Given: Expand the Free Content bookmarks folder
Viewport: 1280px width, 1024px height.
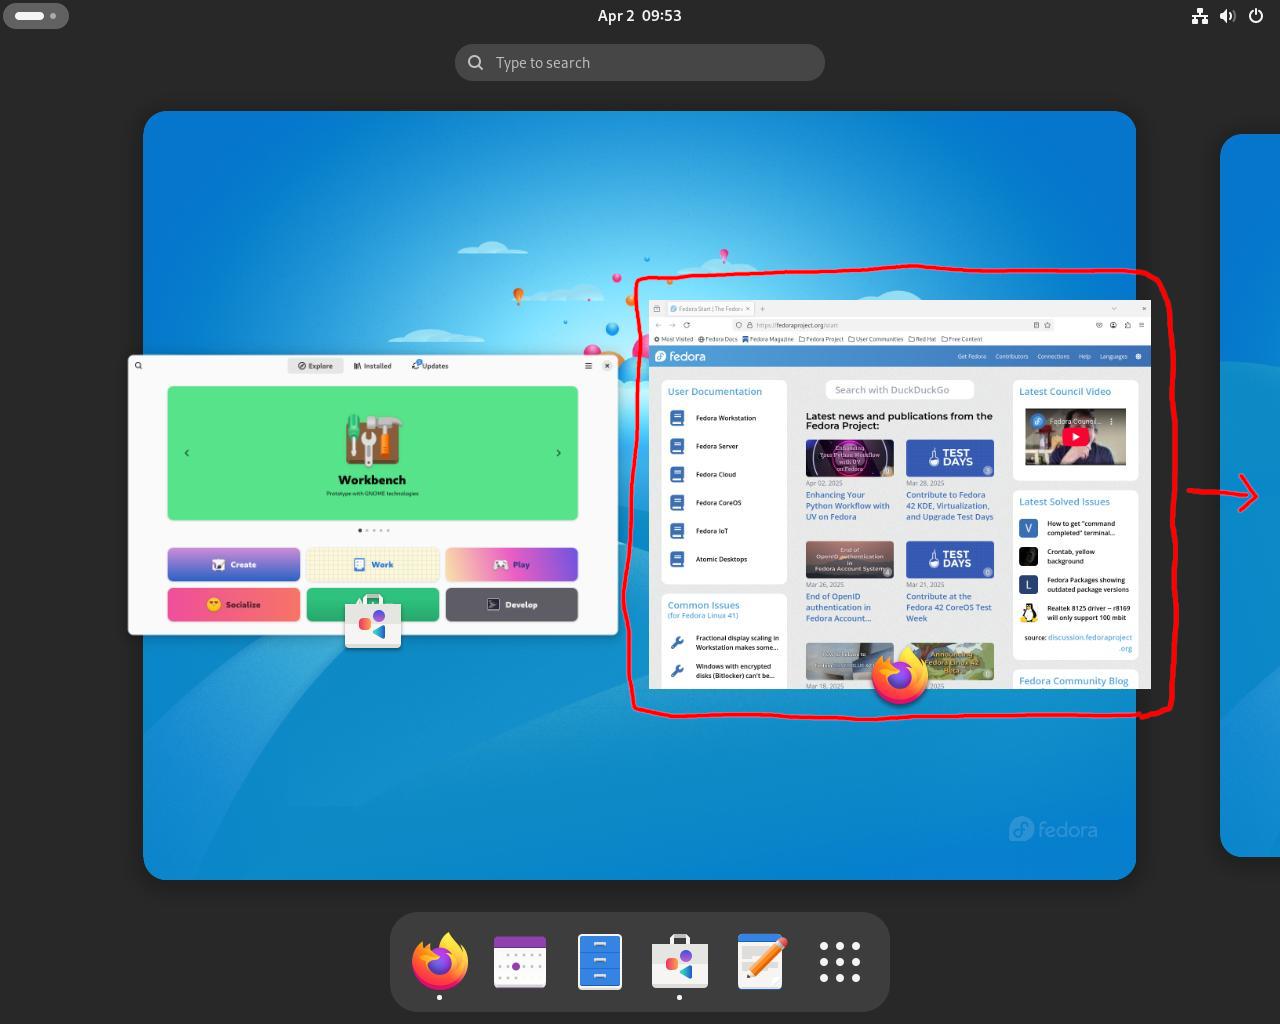Looking at the screenshot, I should [962, 339].
